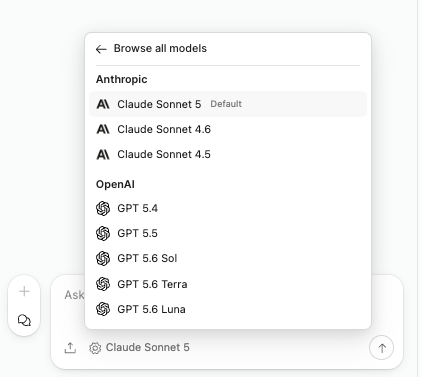Open the chat bubbles conversations icon
Image resolution: width=421 pixels, height=377 pixels.
(x=24, y=320)
